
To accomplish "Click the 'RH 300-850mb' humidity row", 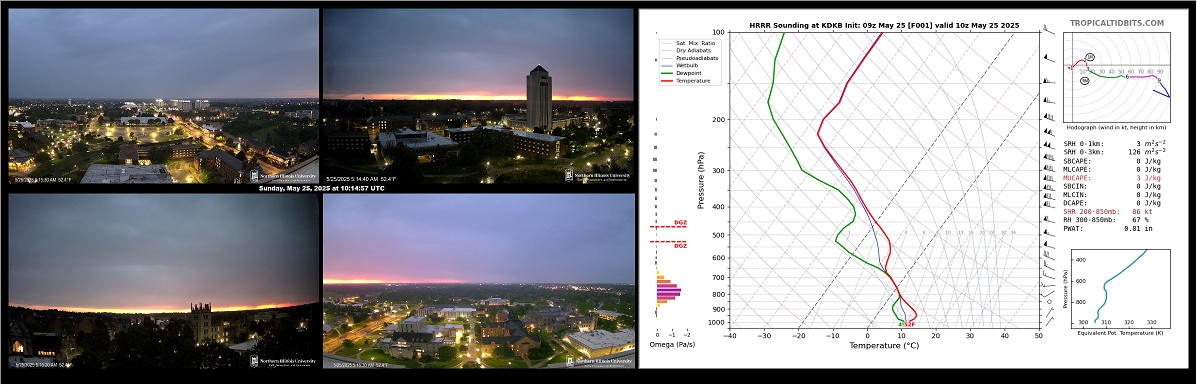I will click(1107, 220).
